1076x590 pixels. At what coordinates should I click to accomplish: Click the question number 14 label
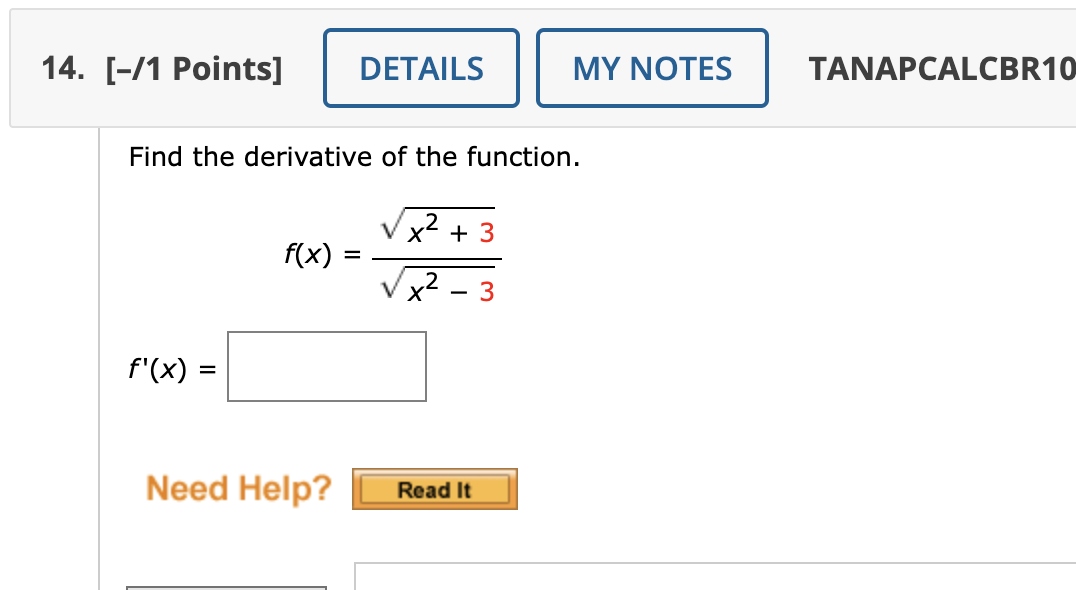[57, 67]
